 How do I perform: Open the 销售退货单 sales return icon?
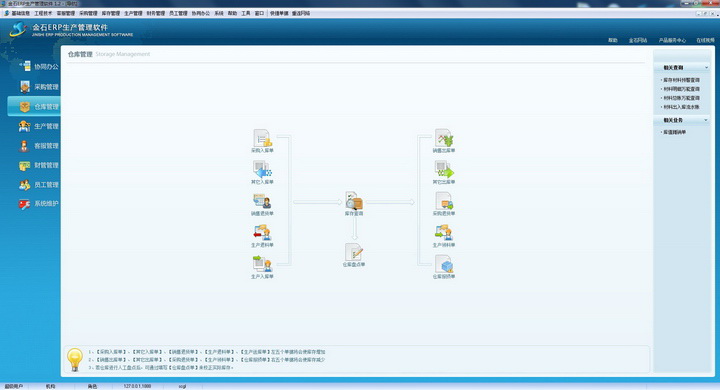262,201
